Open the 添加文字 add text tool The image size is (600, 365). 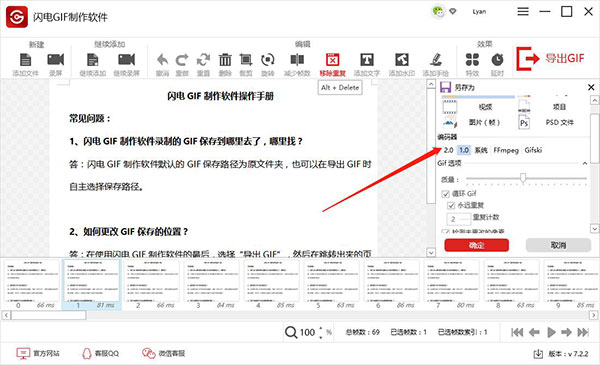[367, 60]
